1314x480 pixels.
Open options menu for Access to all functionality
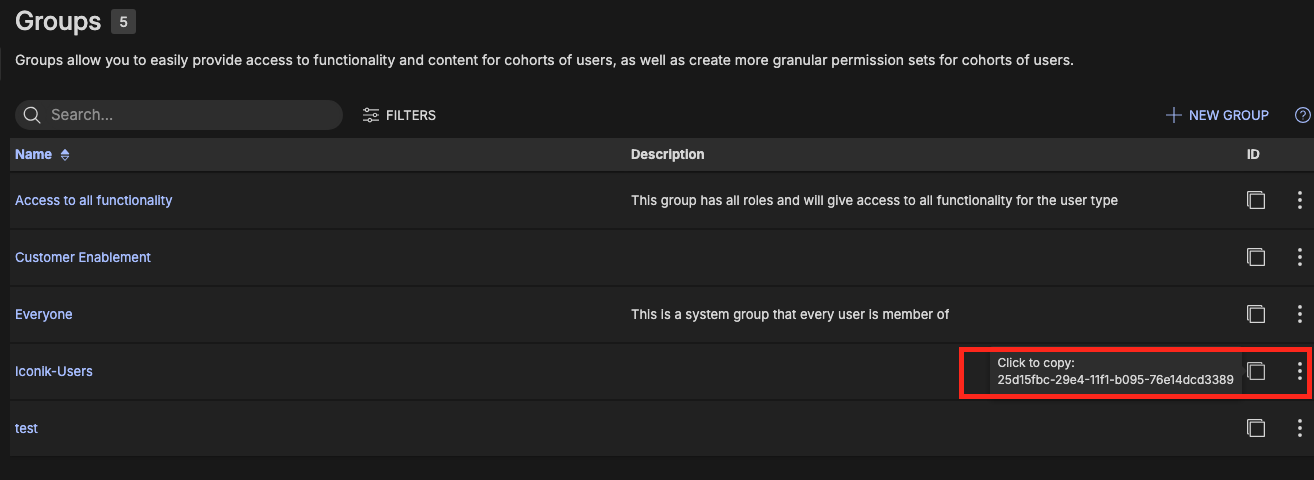point(1299,200)
